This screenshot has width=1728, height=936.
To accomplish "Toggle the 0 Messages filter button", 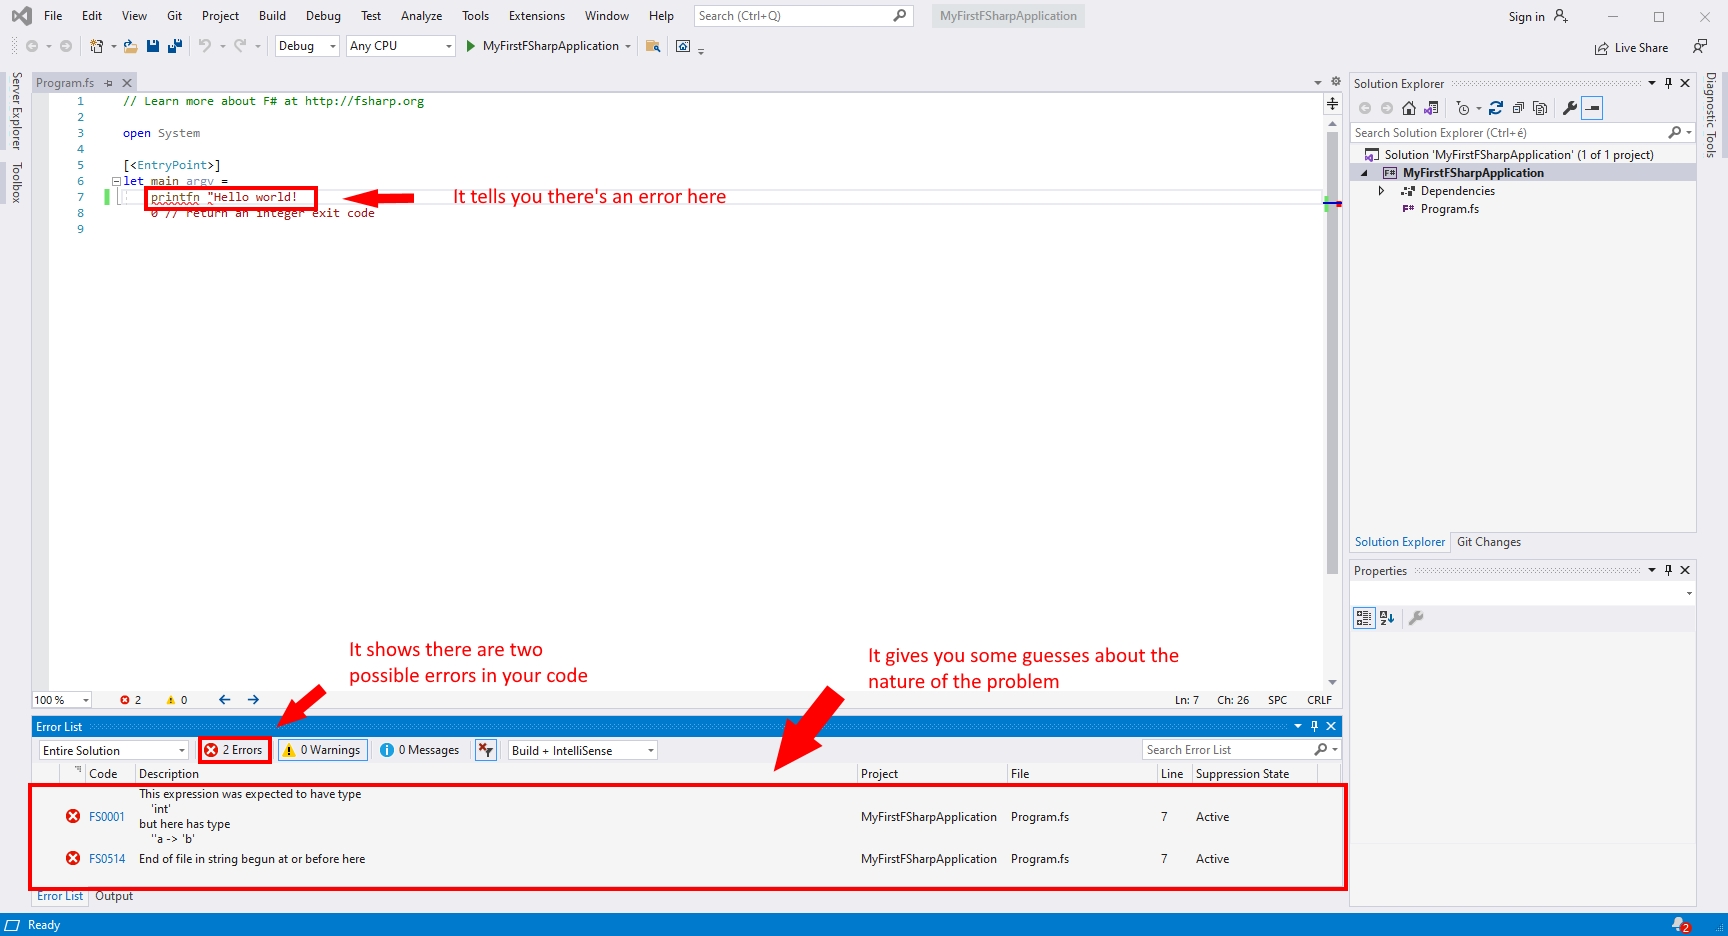I will pyautogui.click(x=420, y=750).
